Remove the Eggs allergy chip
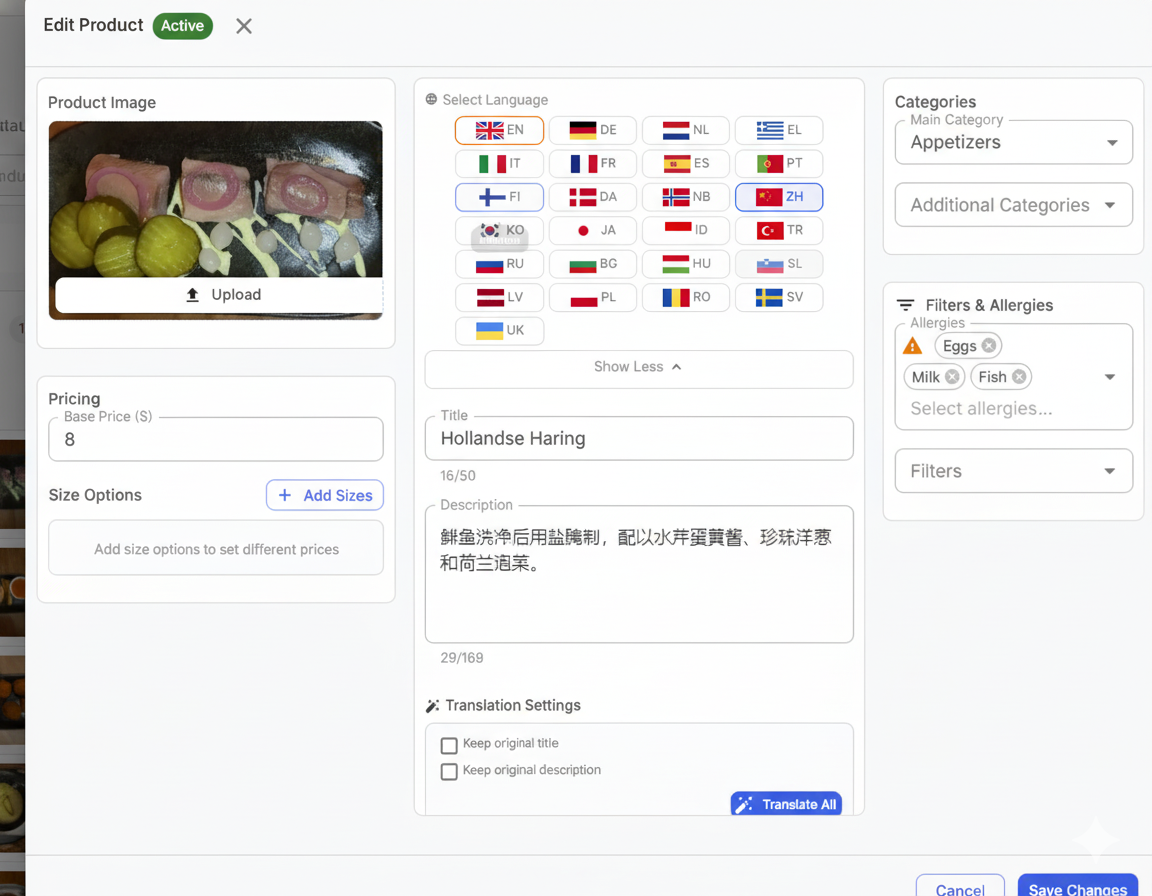Viewport: 1152px width, 896px height. (x=989, y=346)
